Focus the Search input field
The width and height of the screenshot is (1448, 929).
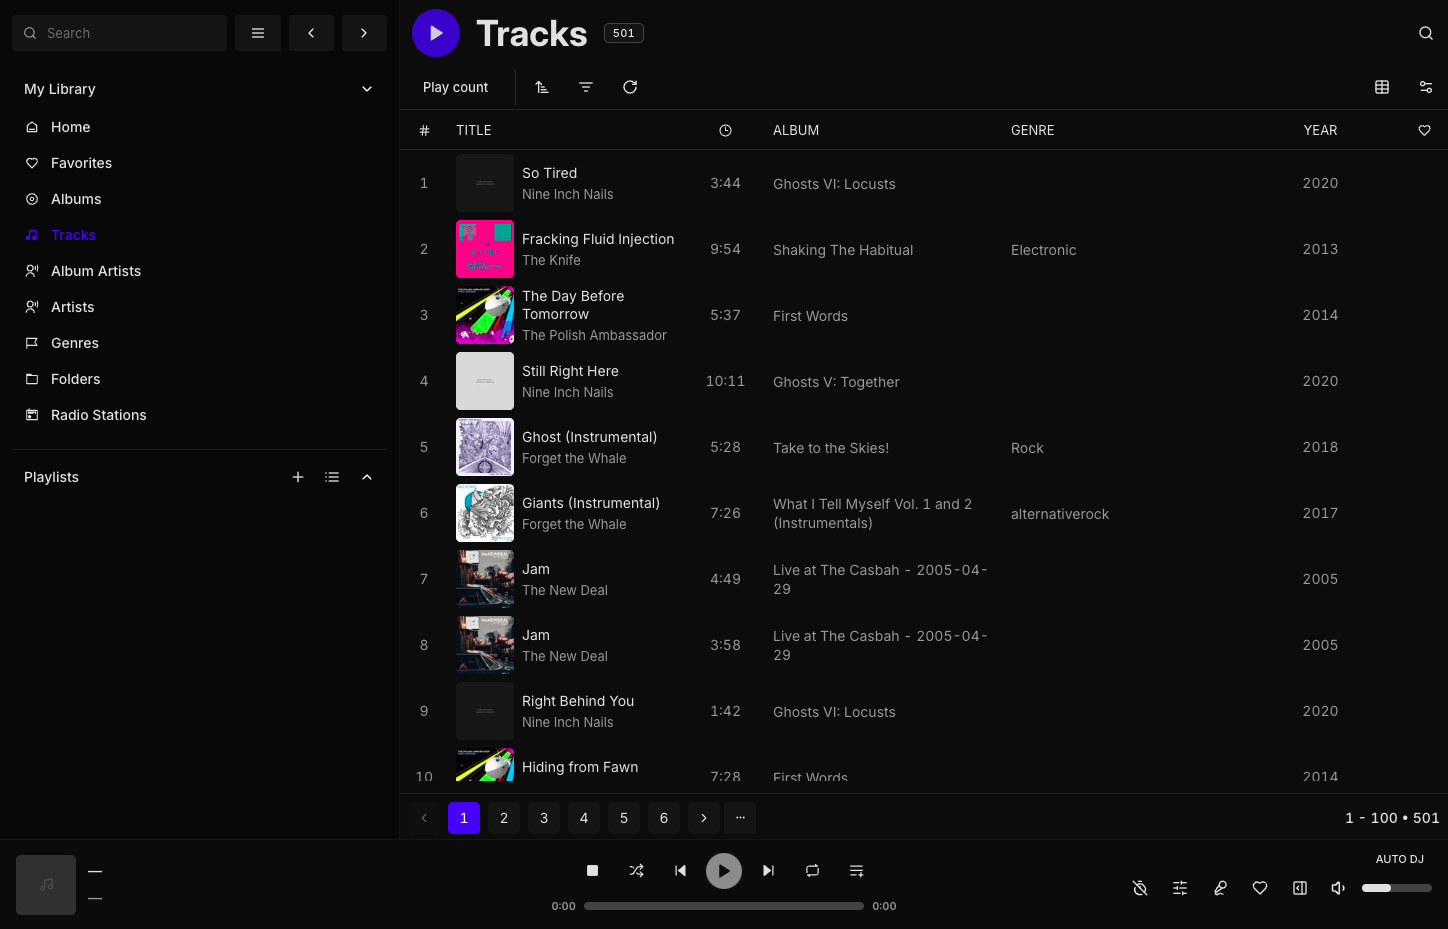pos(120,33)
